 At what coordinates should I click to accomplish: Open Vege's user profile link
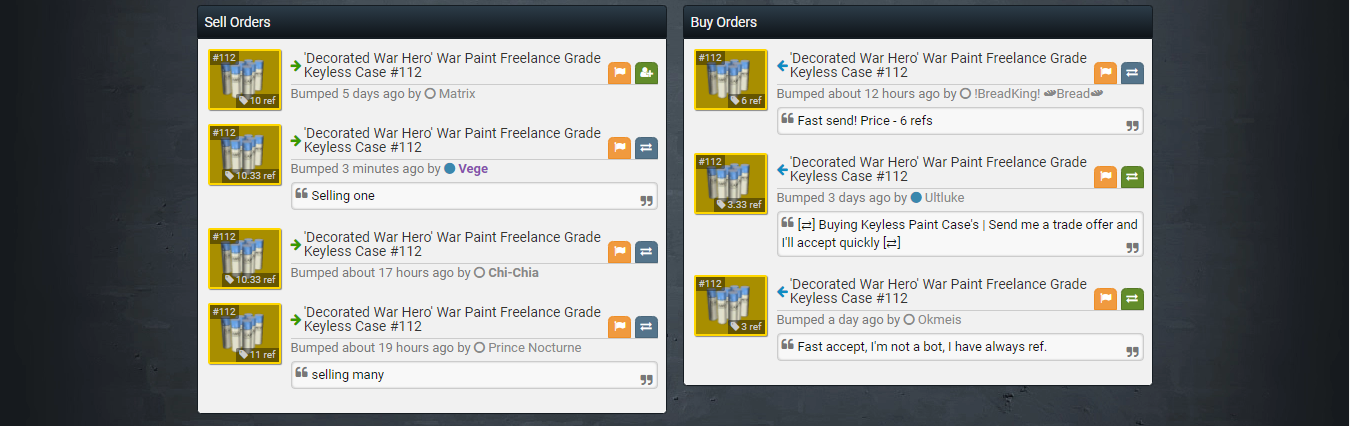point(473,169)
